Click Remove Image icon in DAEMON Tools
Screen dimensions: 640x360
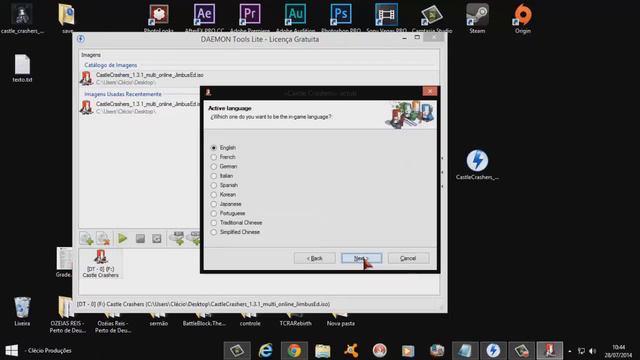(103, 238)
